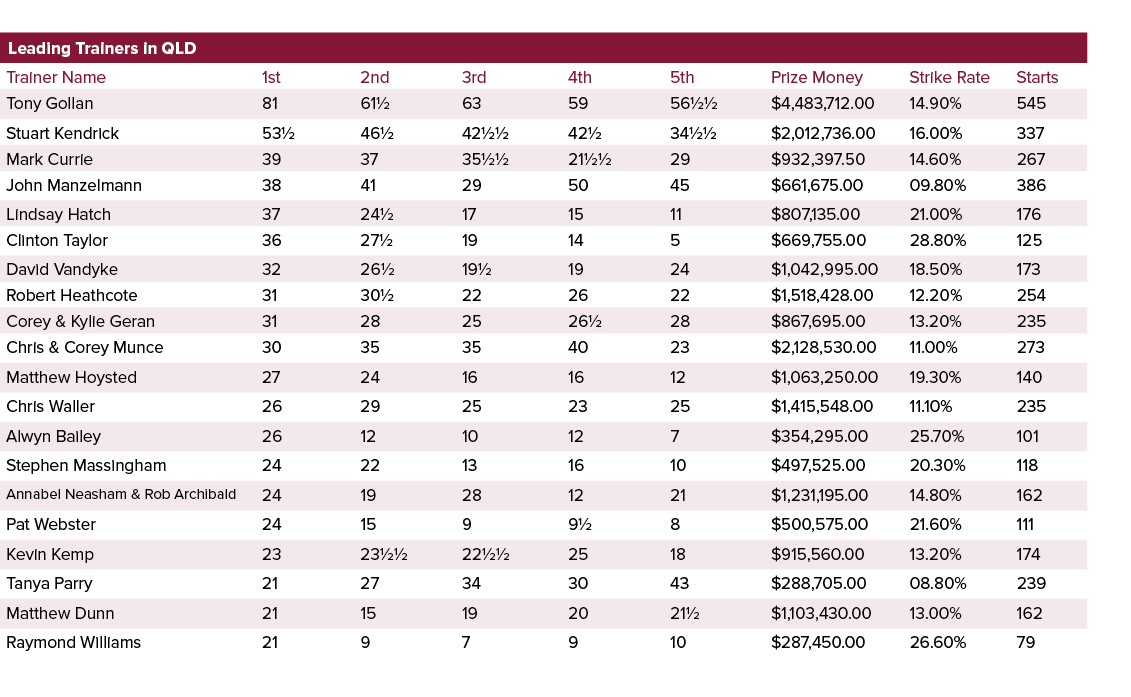Click on Chris Waller's name

[x=48, y=406]
